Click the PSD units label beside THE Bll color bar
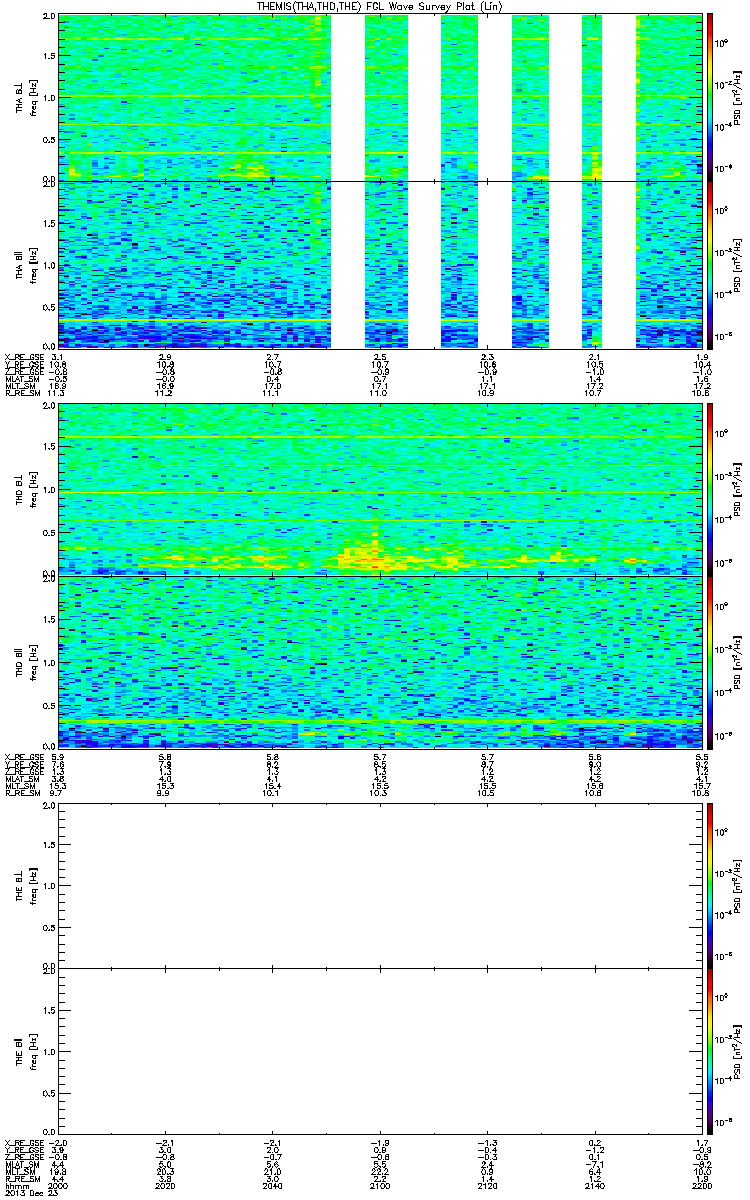The height and width of the screenshot is (1200, 750). tap(737, 1053)
